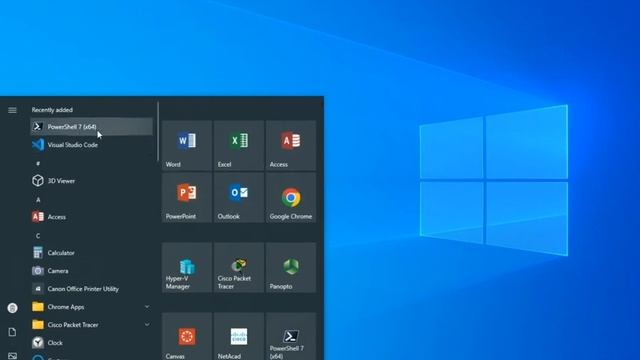Open Clock from the app list
The image size is (640, 360).
pyautogui.click(x=91, y=342)
